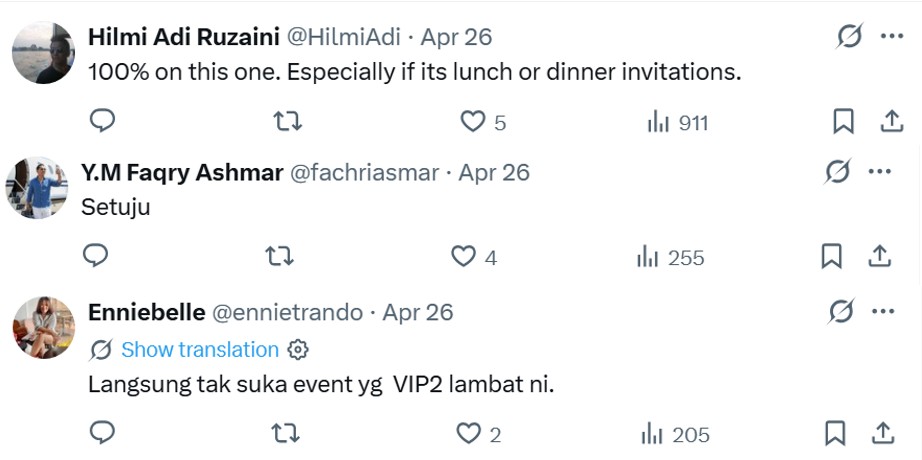View analytics showing 205 views
The height and width of the screenshot is (460, 922).
point(677,435)
